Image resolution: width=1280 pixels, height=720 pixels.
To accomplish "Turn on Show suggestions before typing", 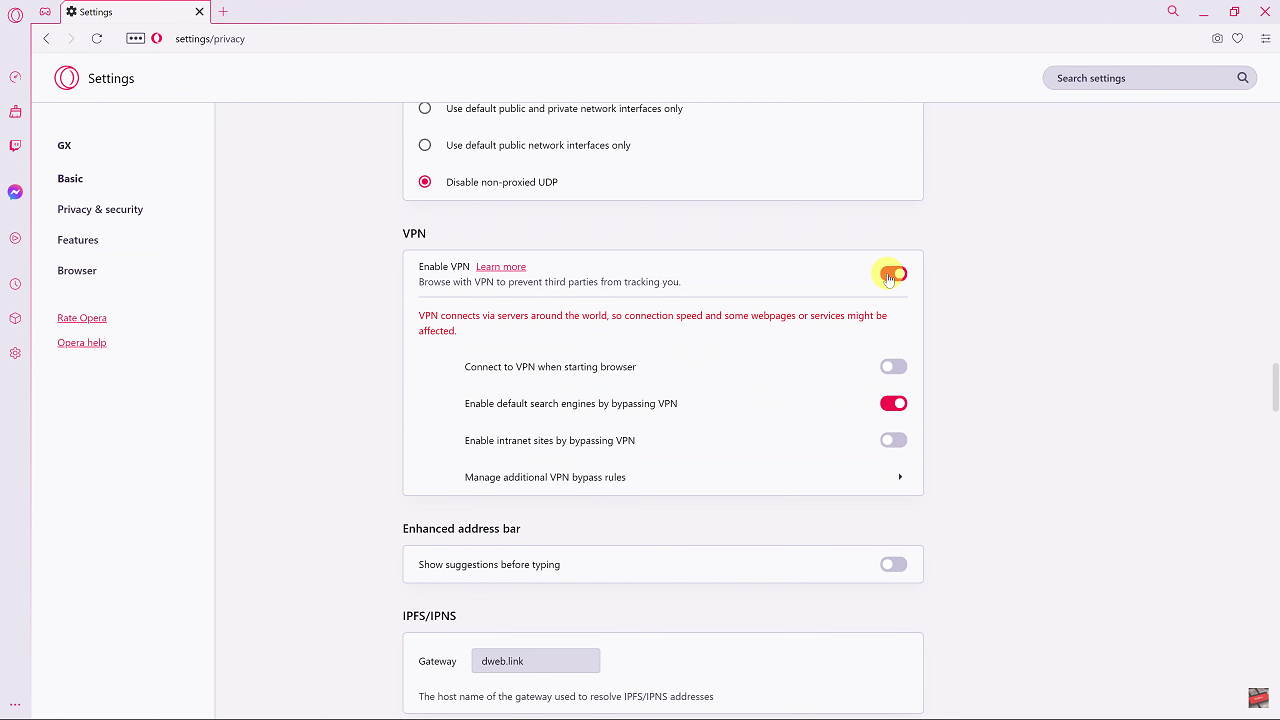I will (893, 565).
